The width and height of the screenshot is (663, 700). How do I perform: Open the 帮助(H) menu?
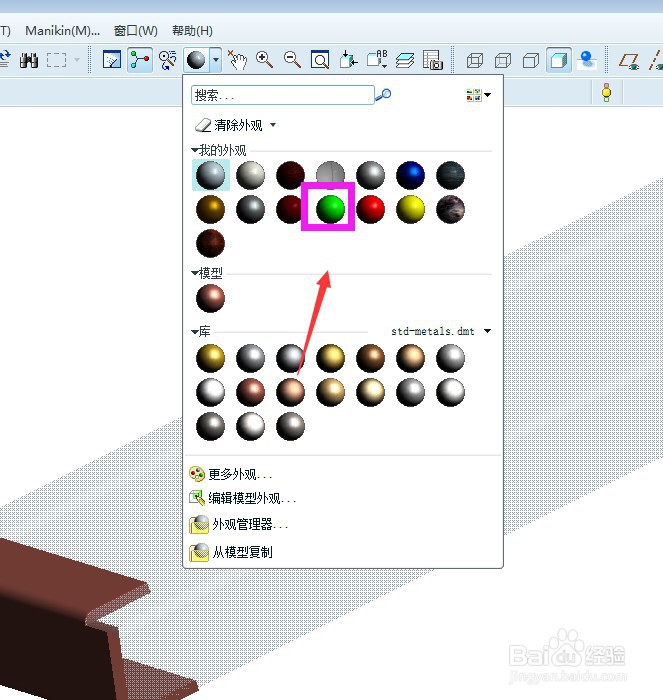(192, 31)
